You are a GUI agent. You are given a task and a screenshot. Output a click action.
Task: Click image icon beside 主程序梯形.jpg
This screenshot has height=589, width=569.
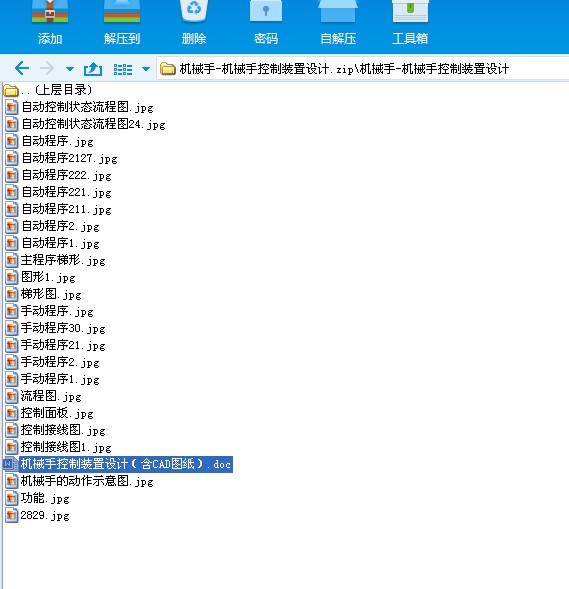pyautogui.click(x=12, y=260)
